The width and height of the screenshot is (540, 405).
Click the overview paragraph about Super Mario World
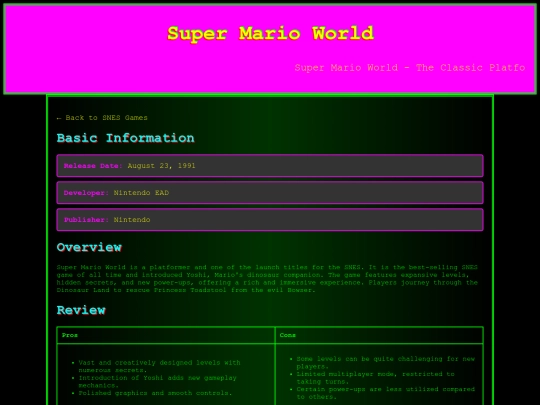[x=267, y=279]
